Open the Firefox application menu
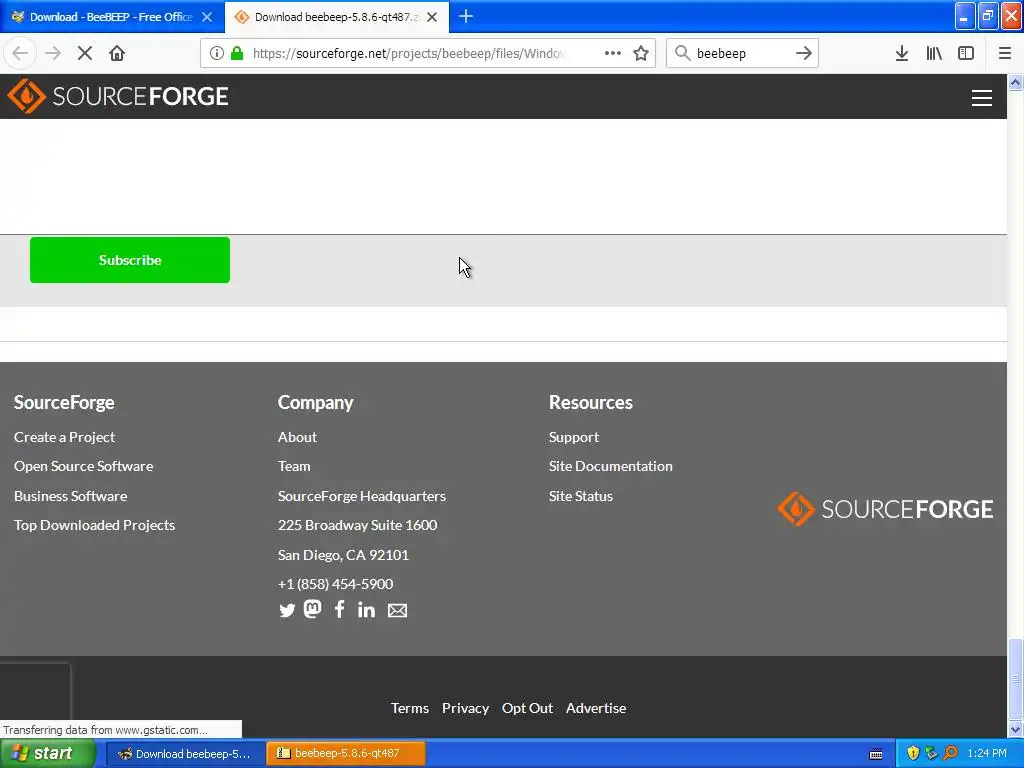 (x=1005, y=53)
